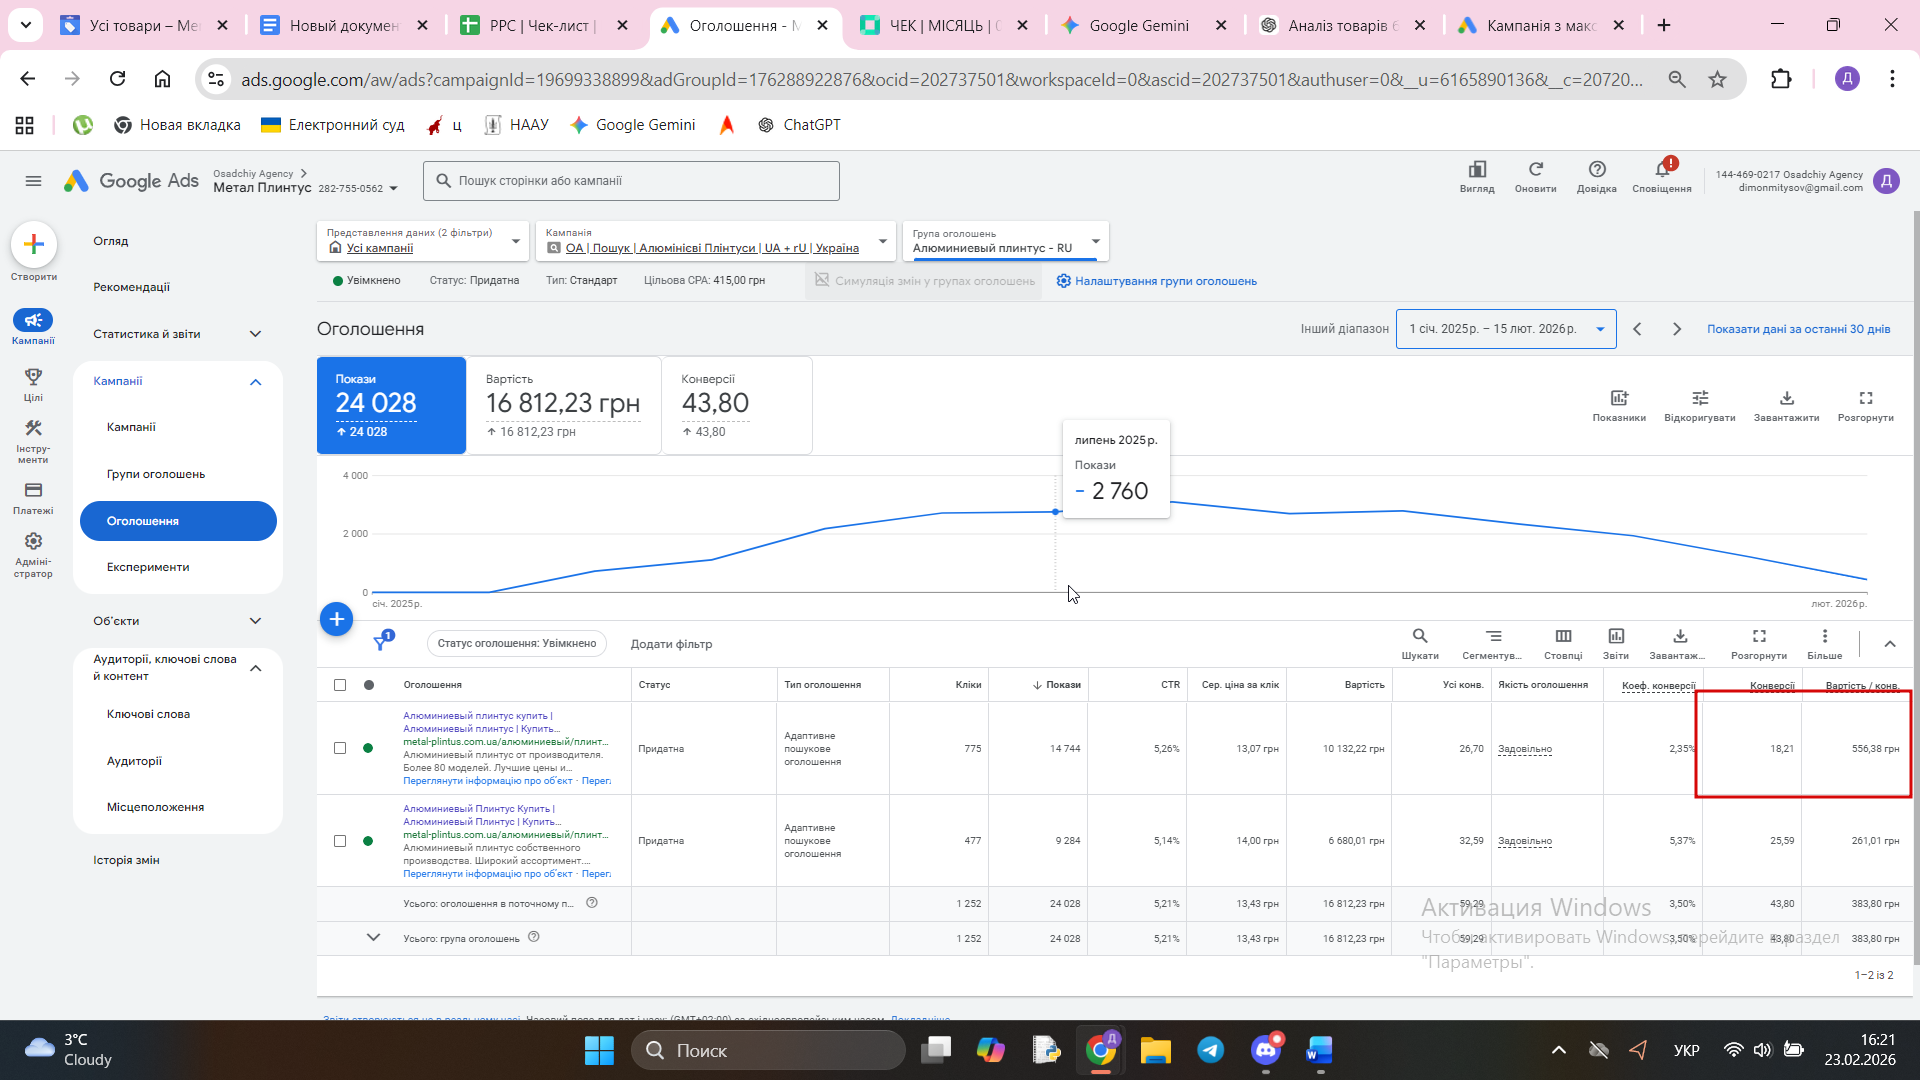The image size is (1920, 1080).
Task: Click the blue plus button to add an ad
Action: pos(336,619)
